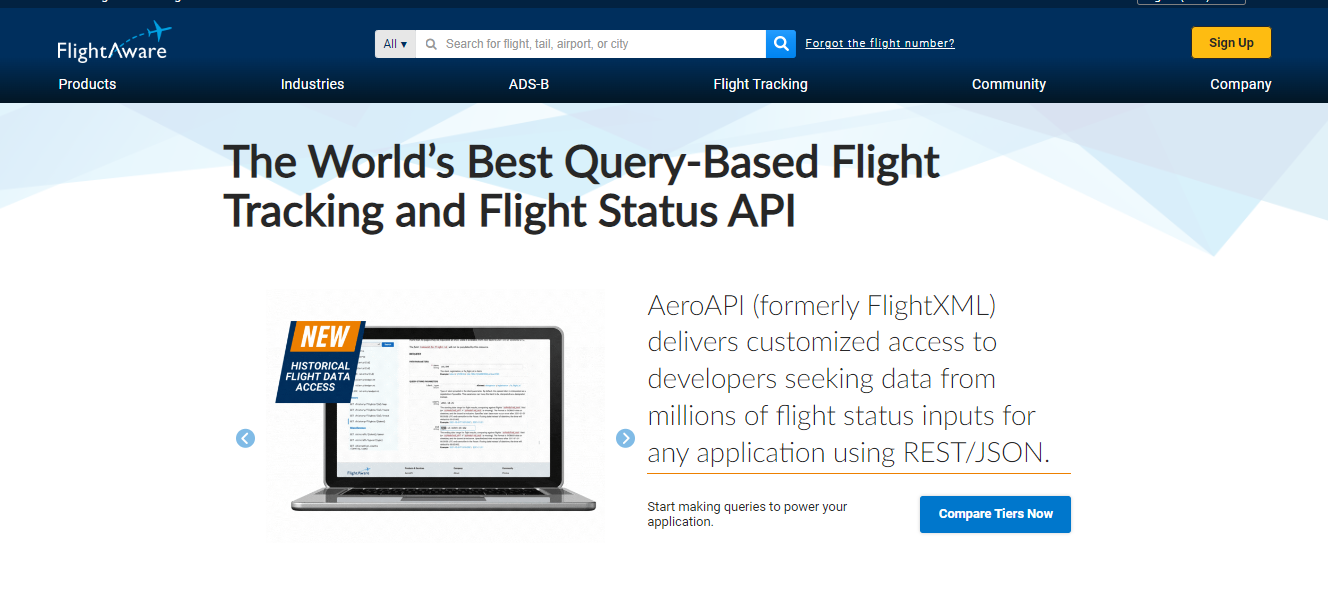Image resolution: width=1328 pixels, height=590 pixels.
Task: Open the Community menu
Action: [x=1009, y=84]
